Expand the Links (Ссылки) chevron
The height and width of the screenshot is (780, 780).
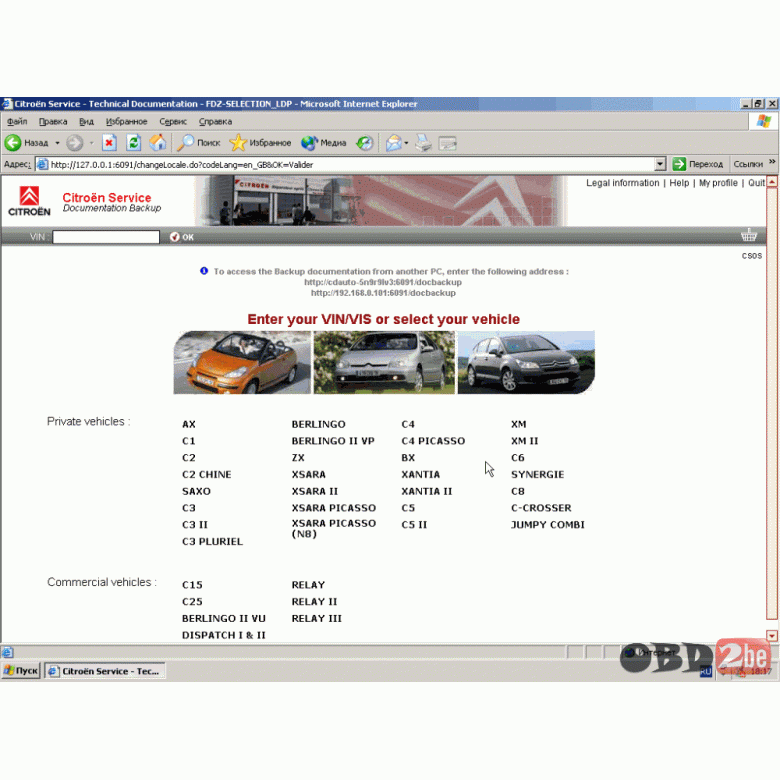pos(772,162)
